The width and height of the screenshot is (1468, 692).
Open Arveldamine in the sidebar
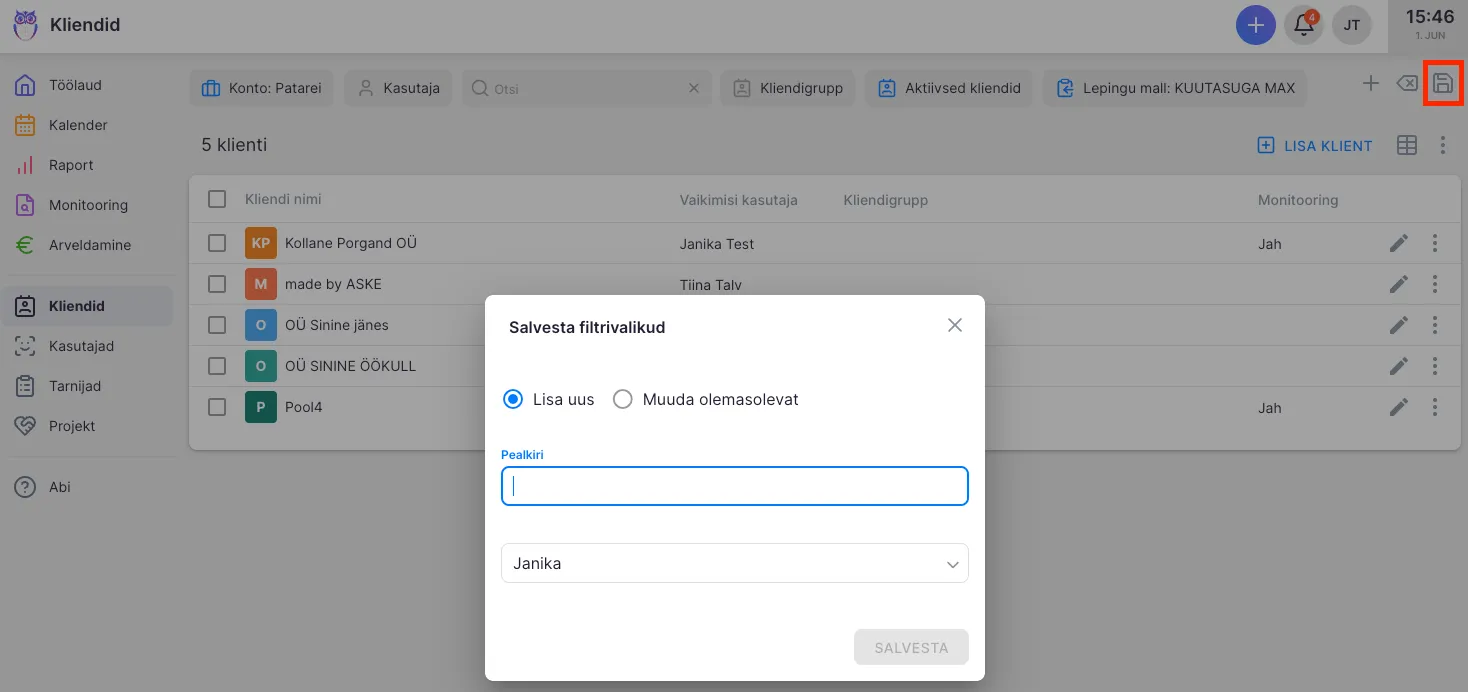point(89,245)
